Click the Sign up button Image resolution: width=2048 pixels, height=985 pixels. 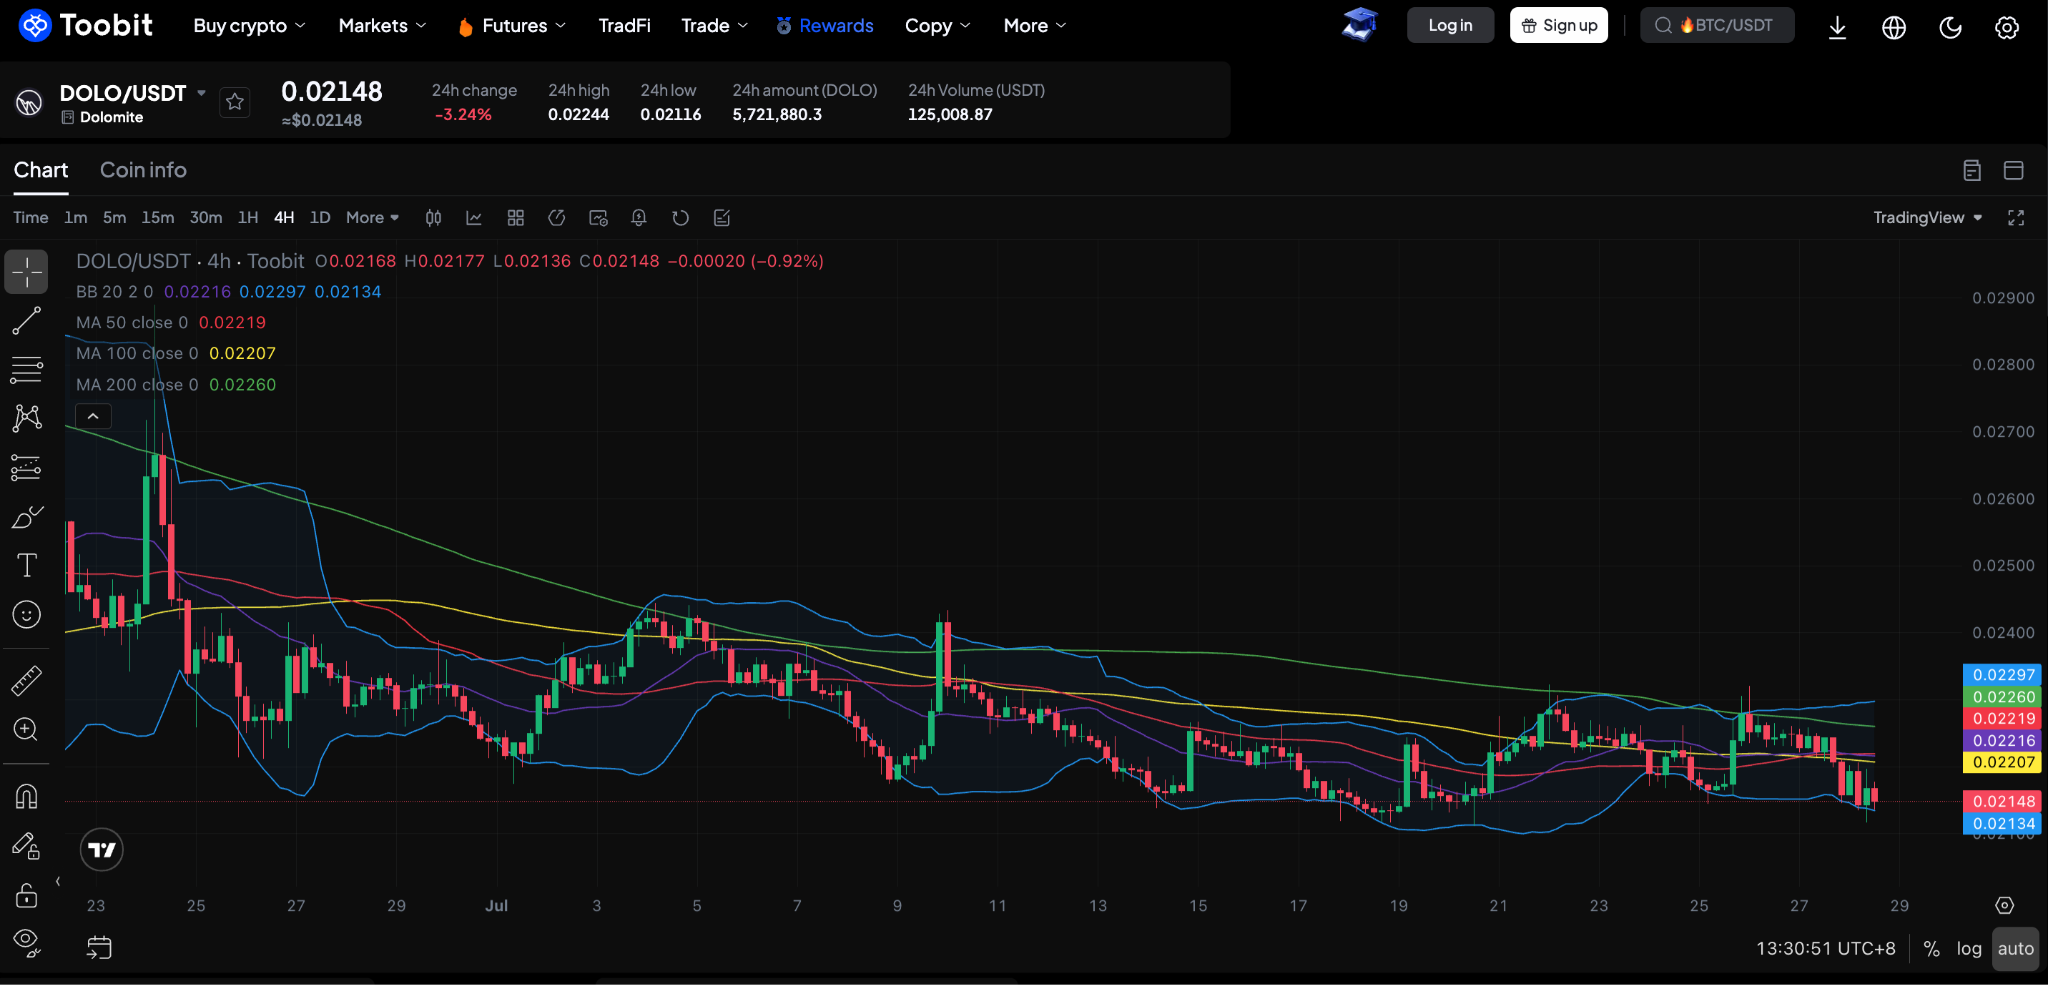point(1559,25)
